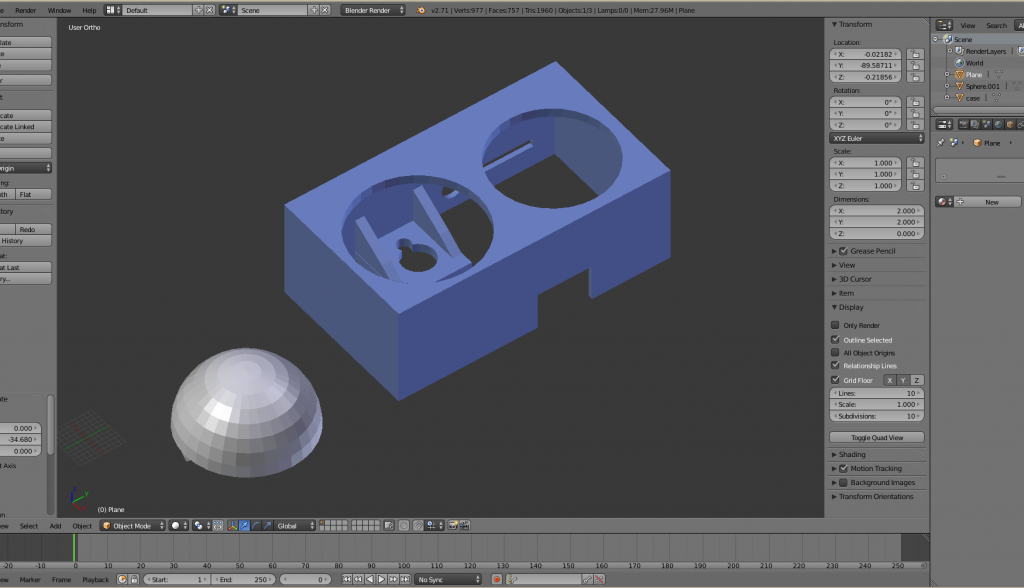The image size is (1024, 588).
Task: Select the scale manipulator icon
Action: [266, 526]
